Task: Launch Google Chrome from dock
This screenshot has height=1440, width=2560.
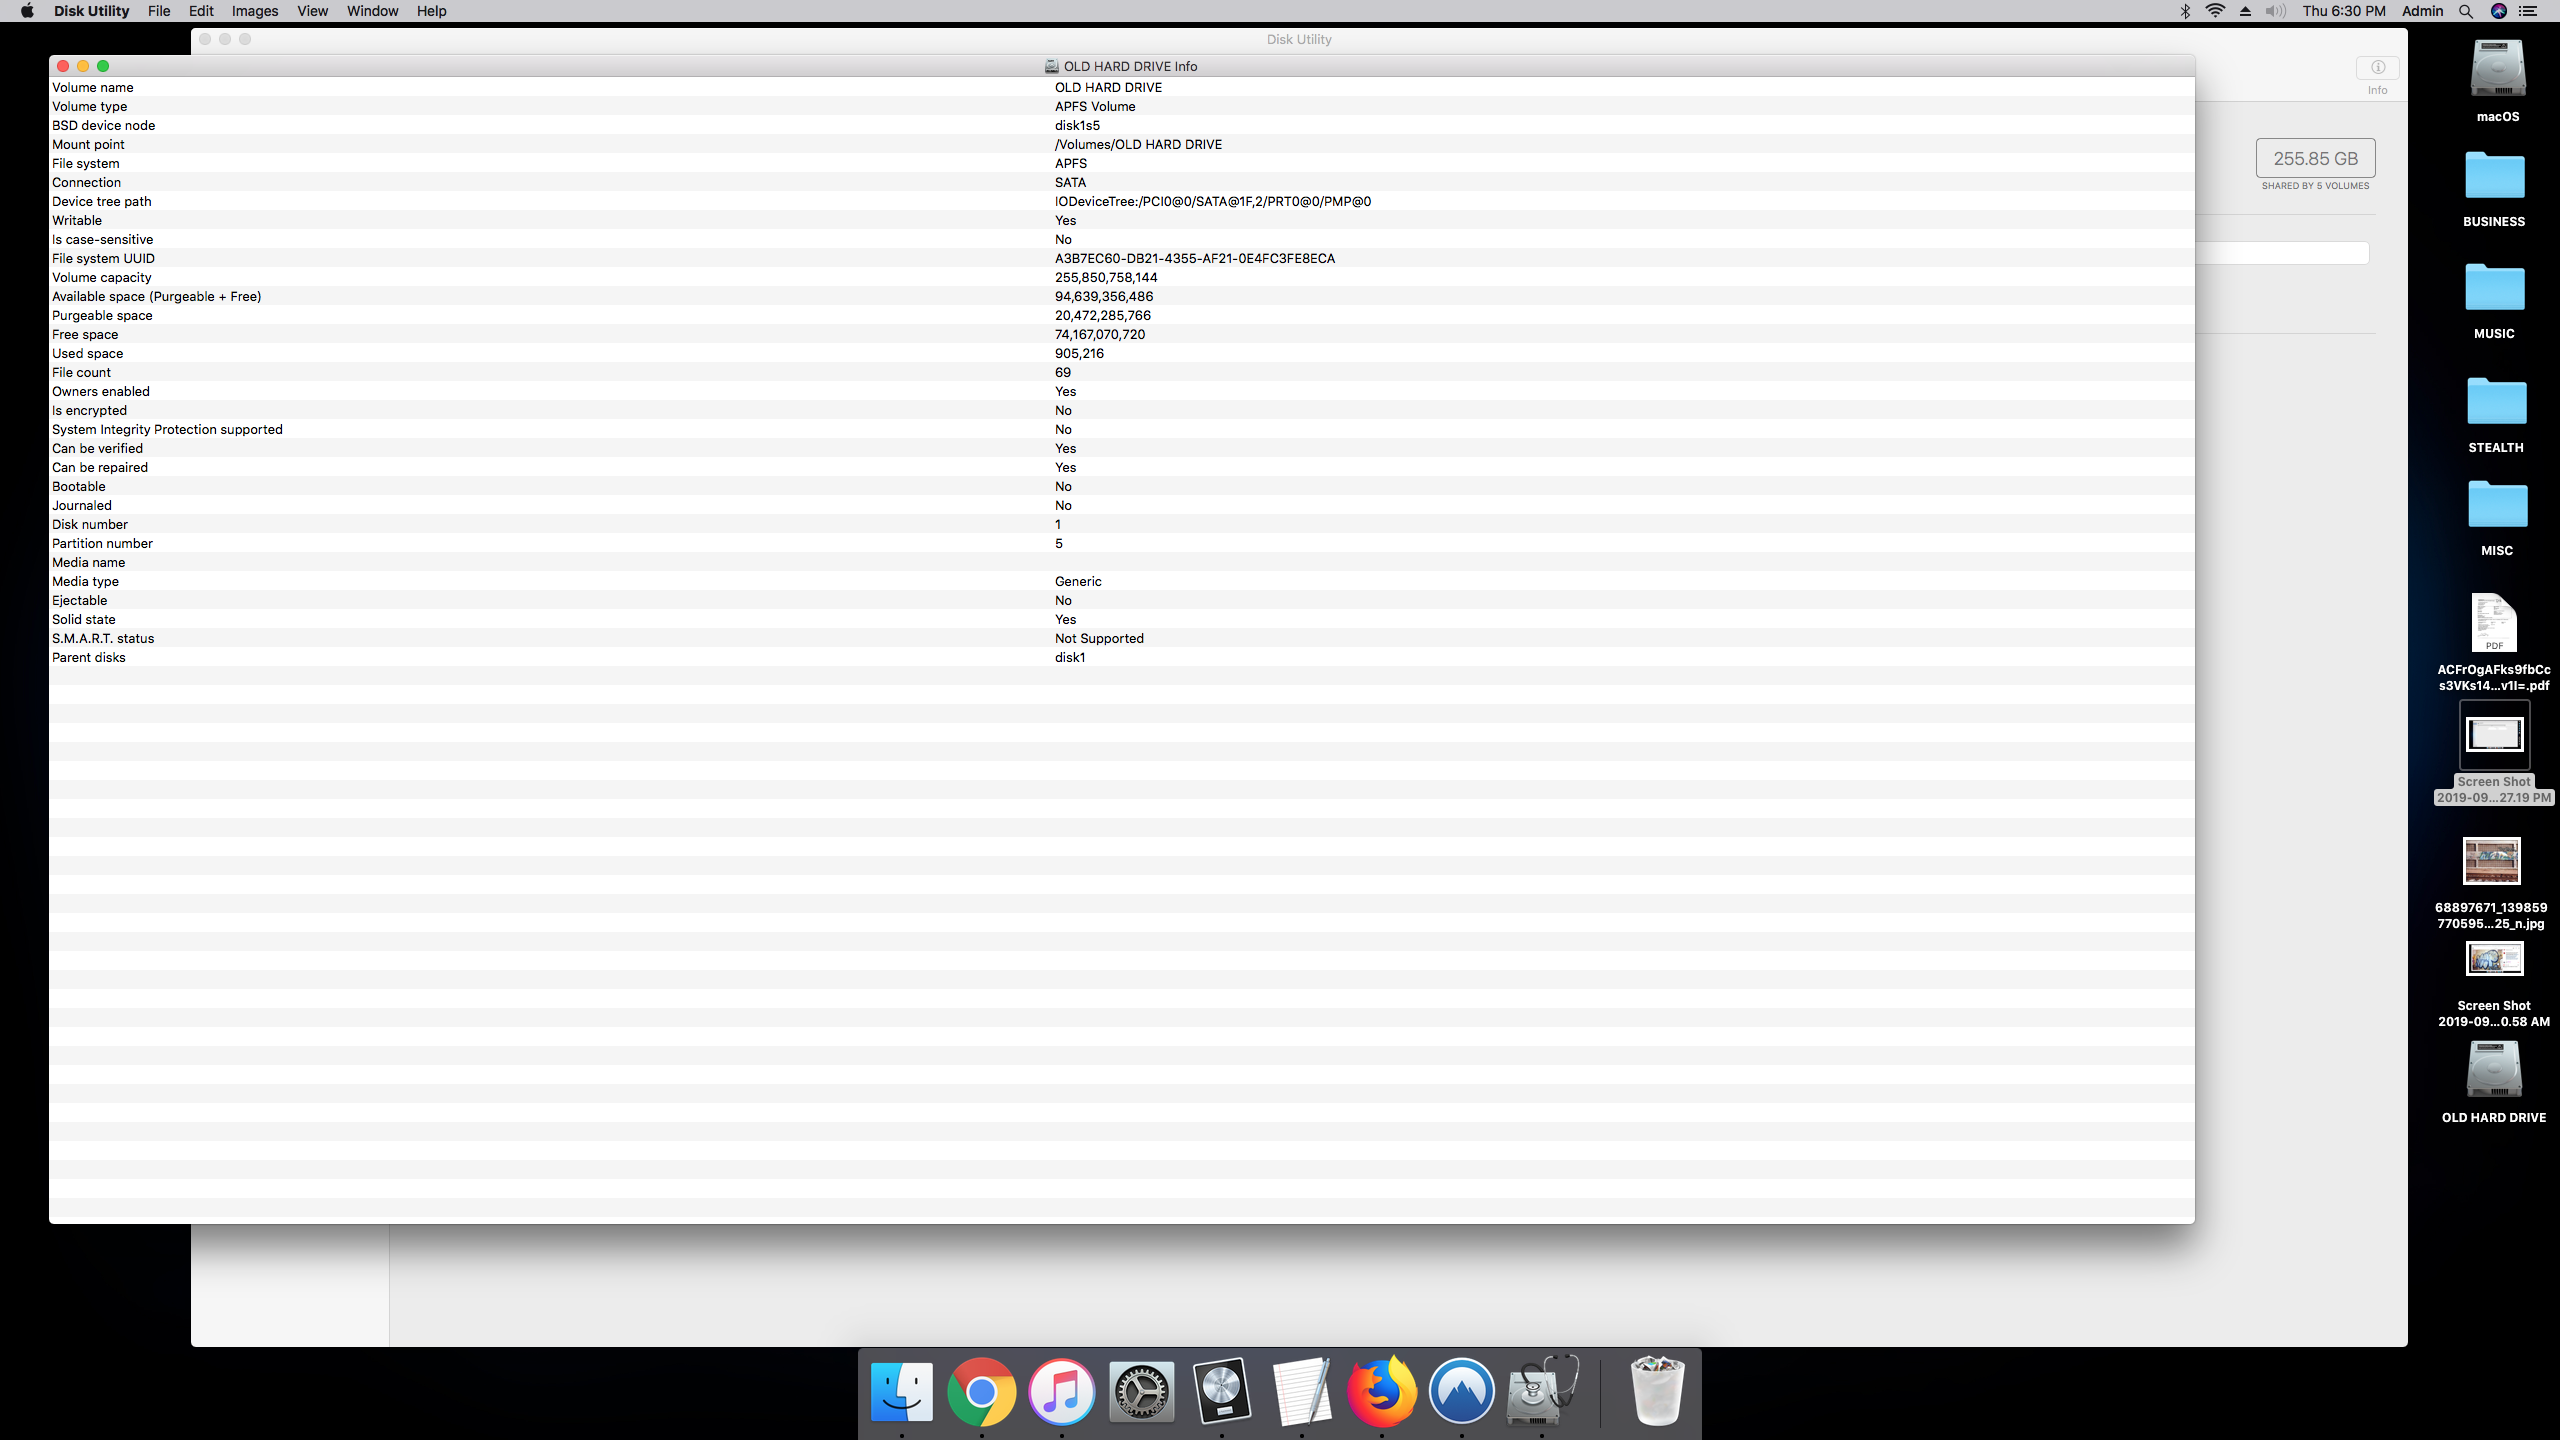Action: click(x=981, y=1391)
